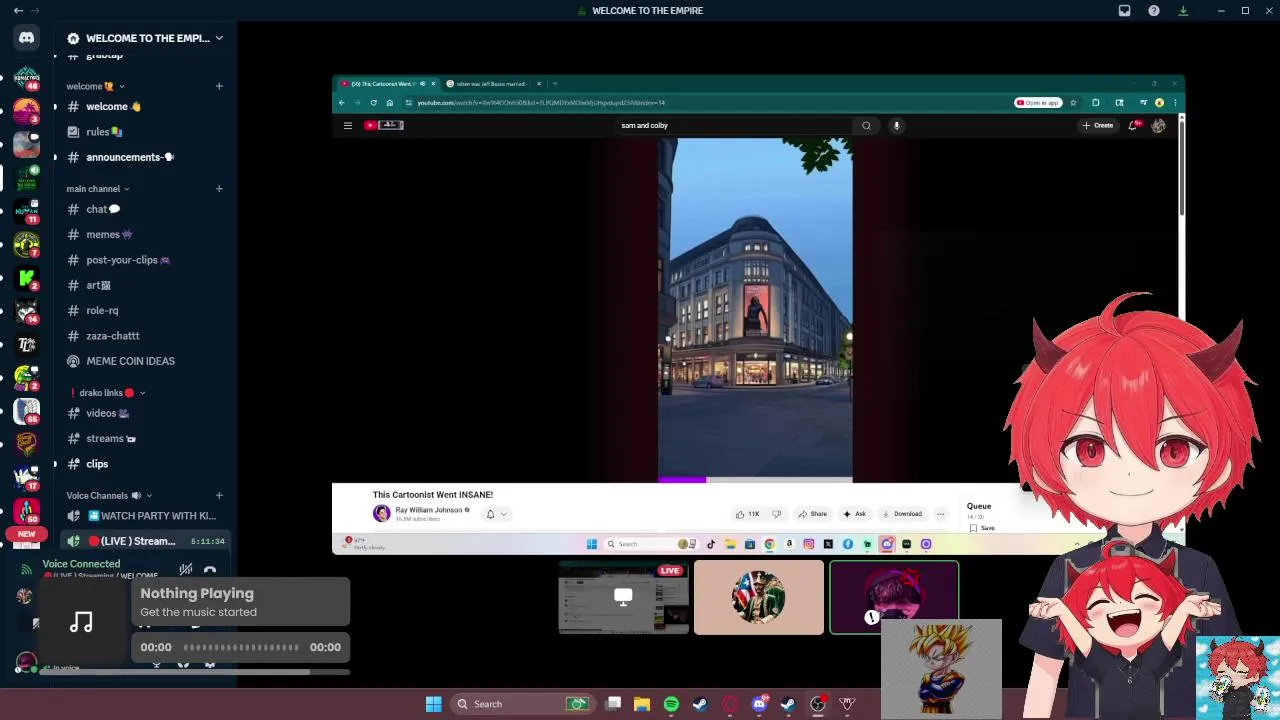Click reload icon in streamed Chrome toolbar
Screen dimensions: 1280x720
point(373,102)
